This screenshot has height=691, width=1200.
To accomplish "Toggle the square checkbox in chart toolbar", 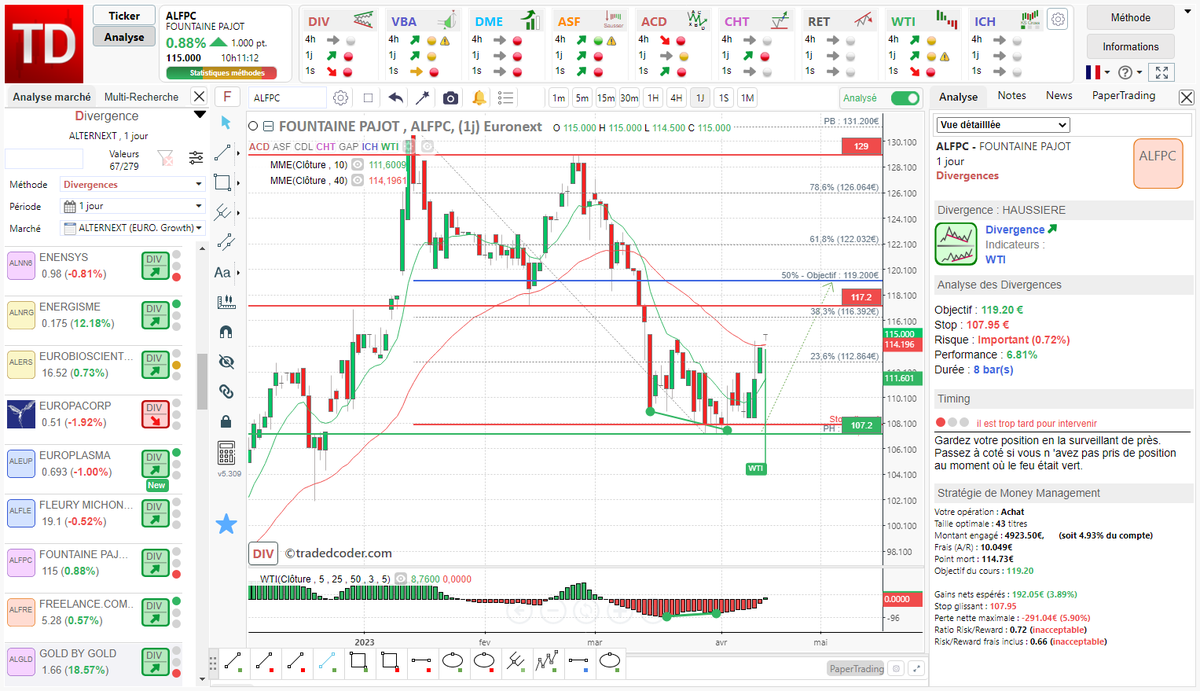I will [368, 98].
